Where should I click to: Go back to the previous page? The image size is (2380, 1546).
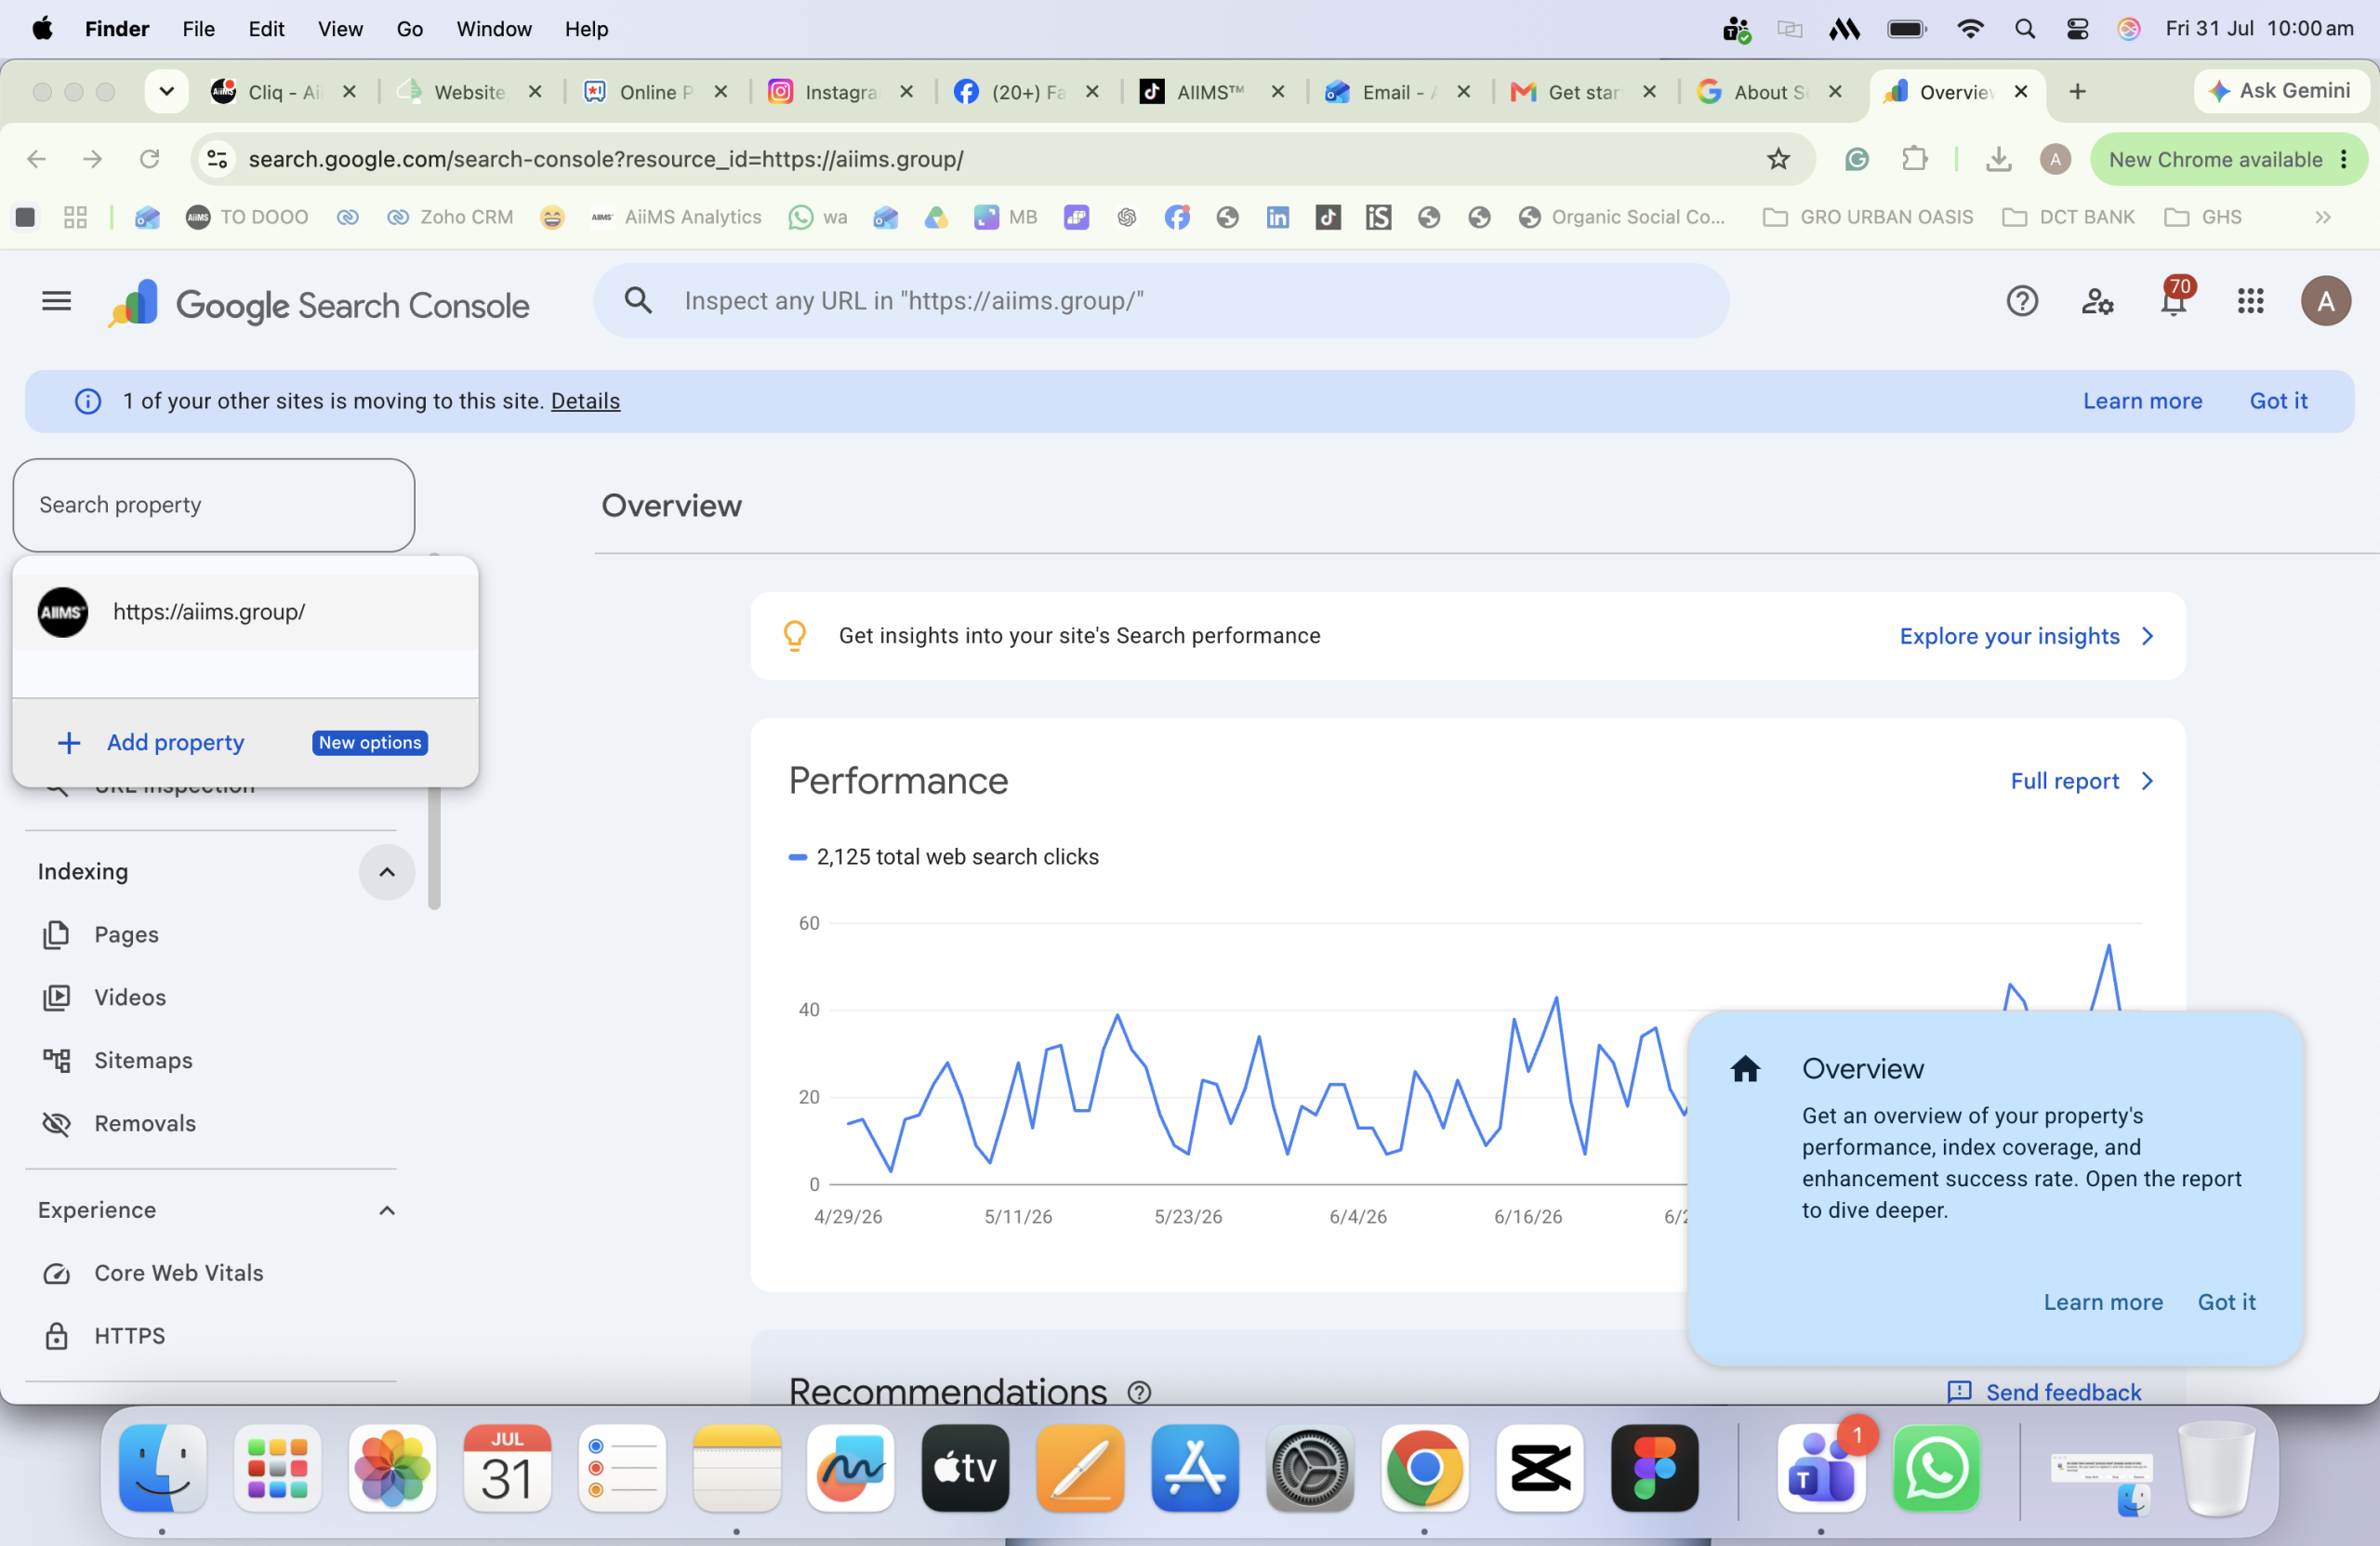[37, 159]
